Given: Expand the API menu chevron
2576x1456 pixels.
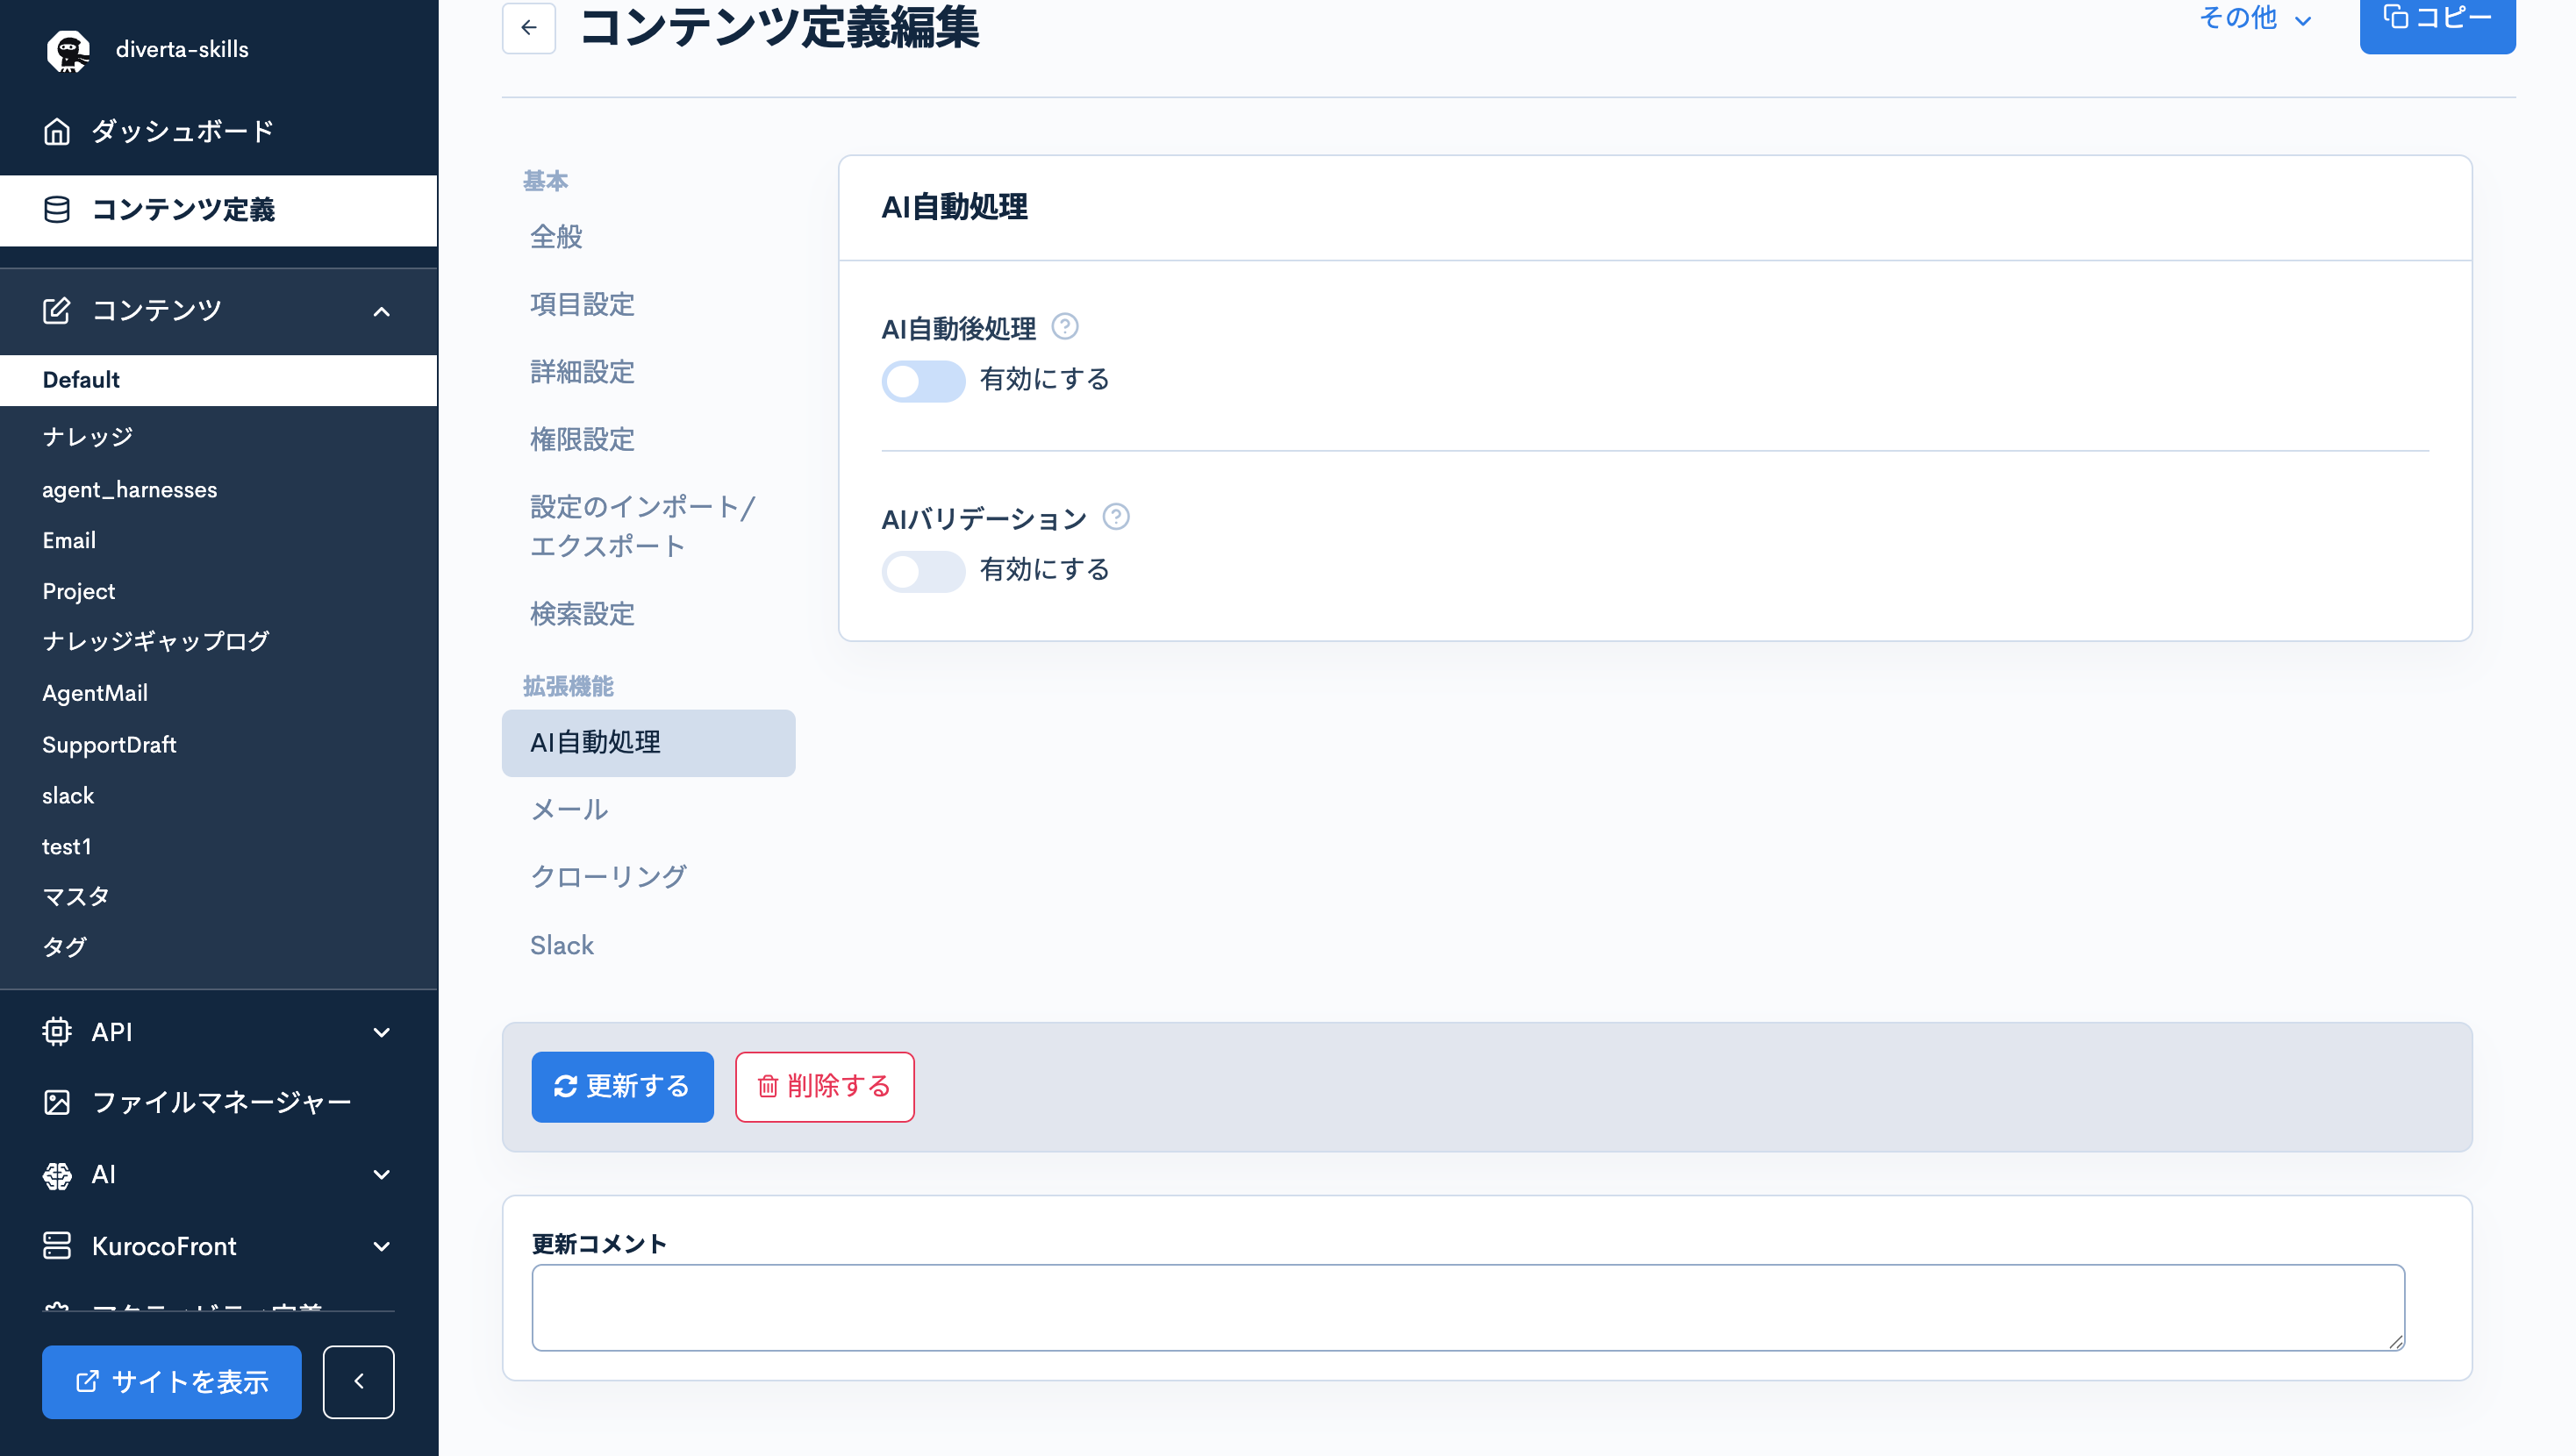Looking at the screenshot, I should coord(381,1032).
